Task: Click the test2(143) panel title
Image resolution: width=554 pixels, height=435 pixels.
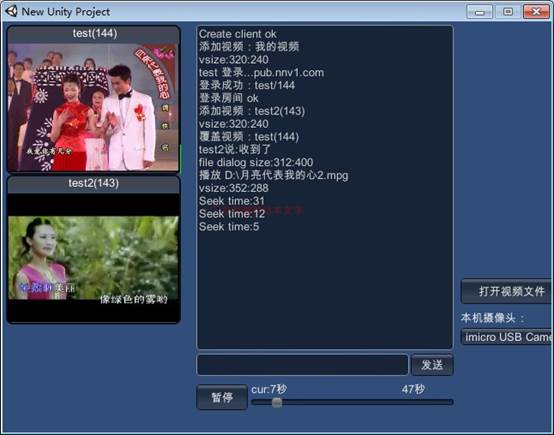Action: point(94,183)
